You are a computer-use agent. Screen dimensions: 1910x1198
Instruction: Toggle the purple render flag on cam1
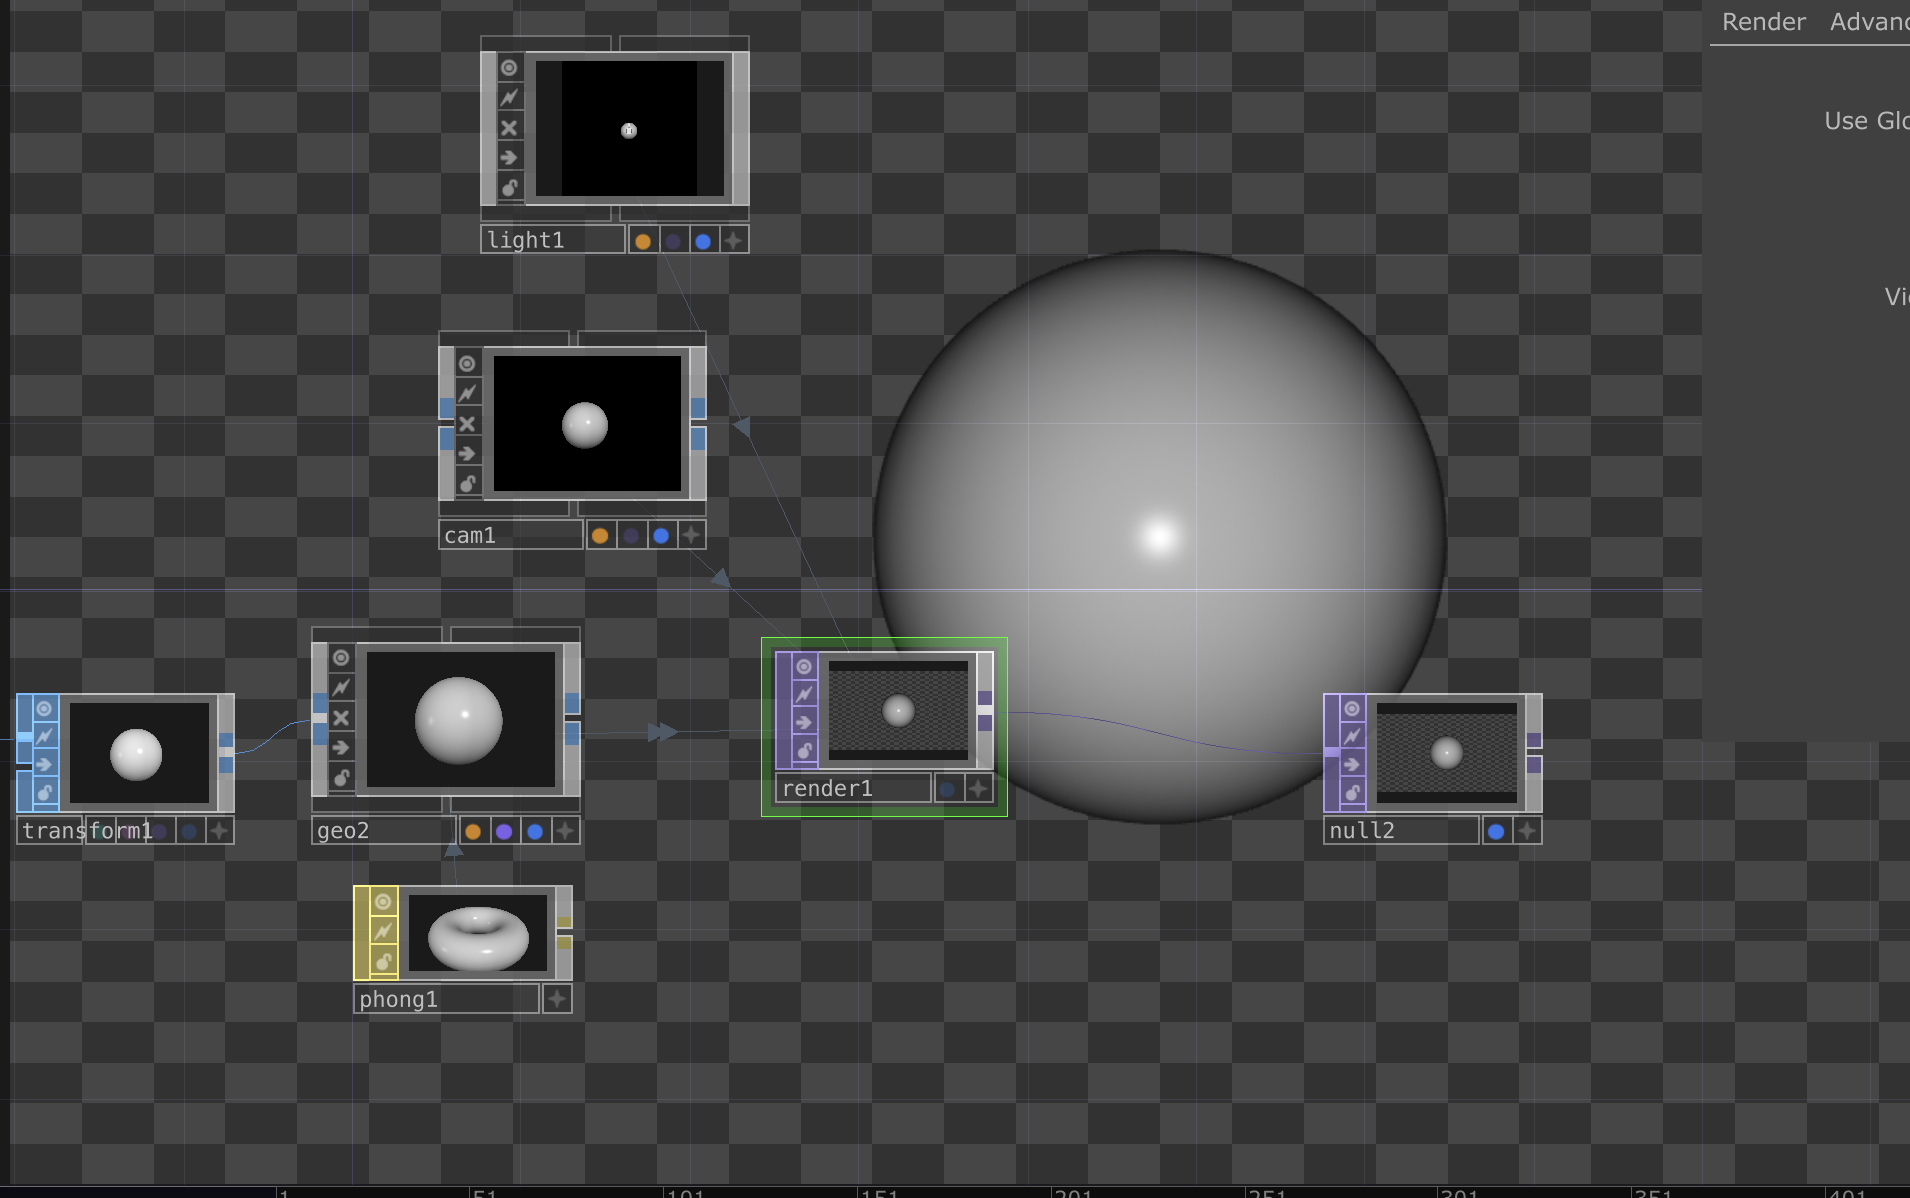(x=630, y=535)
